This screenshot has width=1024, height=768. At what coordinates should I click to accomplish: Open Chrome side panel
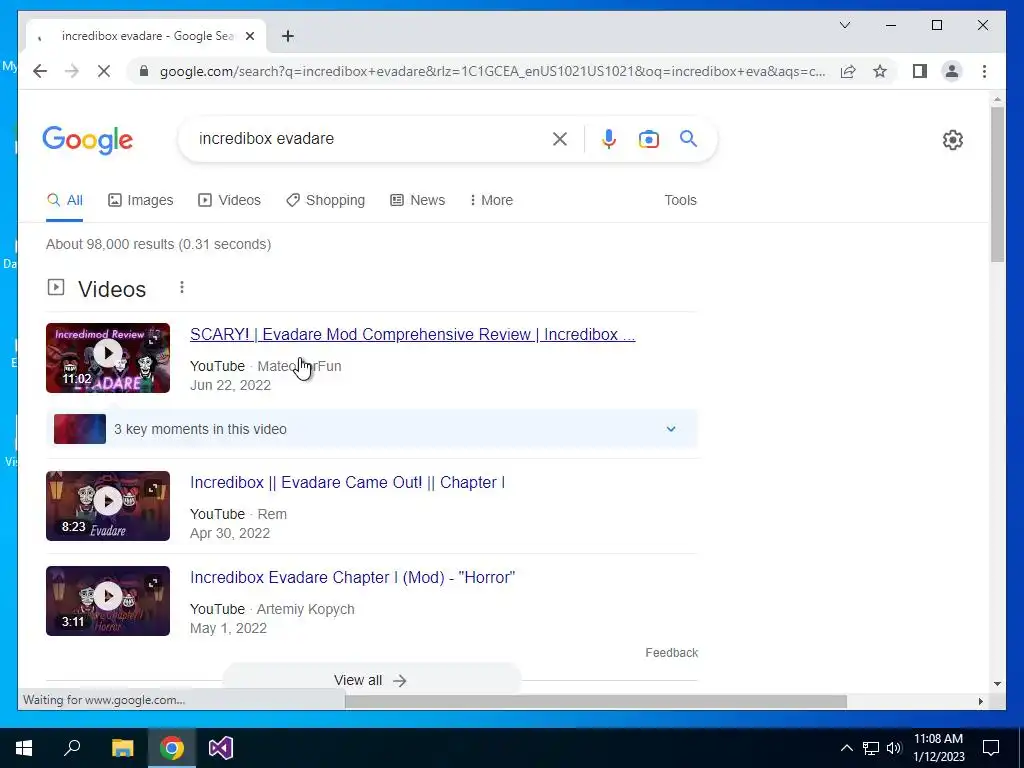click(x=920, y=71)
